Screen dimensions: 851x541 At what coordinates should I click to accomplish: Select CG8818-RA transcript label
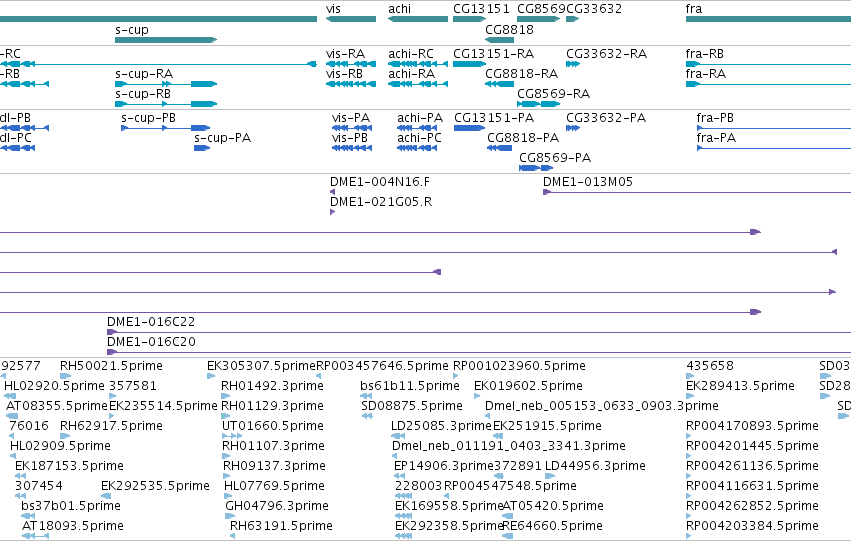pyautogui.click(x=522, y=74)
